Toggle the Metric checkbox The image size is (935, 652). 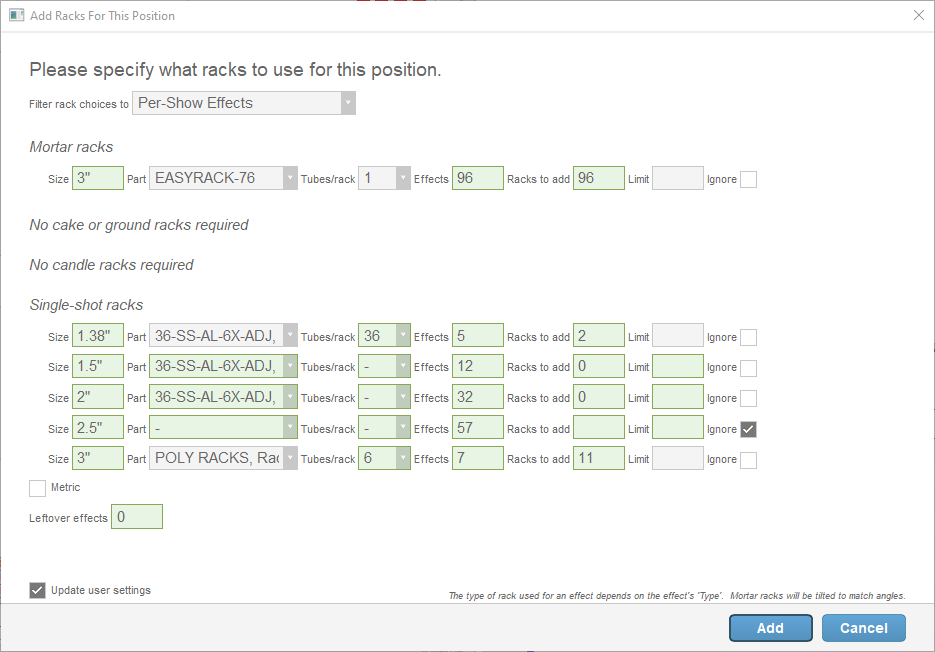pyautogui.click(x=38, y=488)
